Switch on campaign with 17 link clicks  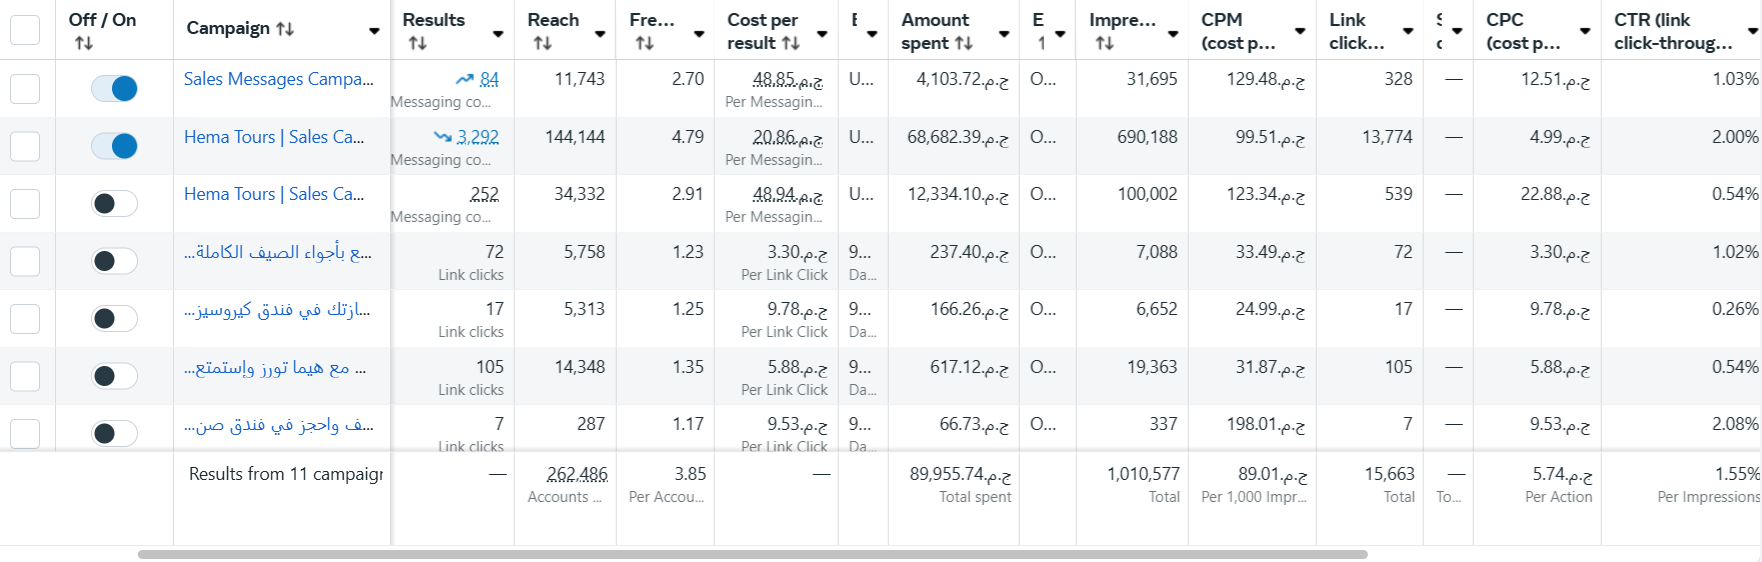pos(114,318)
